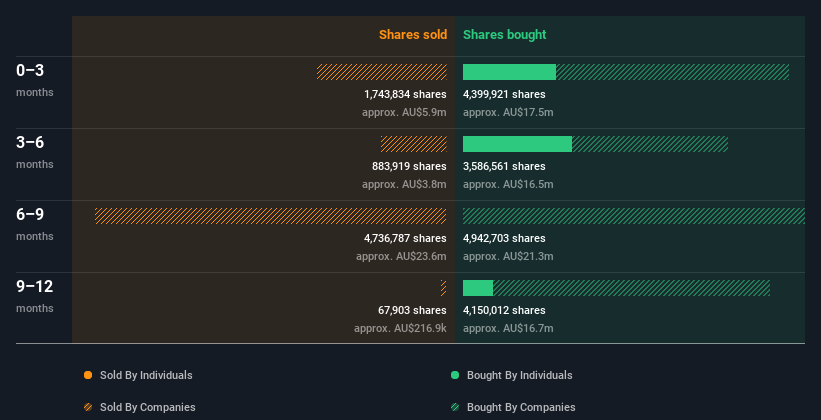Click the 9–12 months row label
This screenshot has height=420, width=821.
pyautogui.click(x=35, y=296)
